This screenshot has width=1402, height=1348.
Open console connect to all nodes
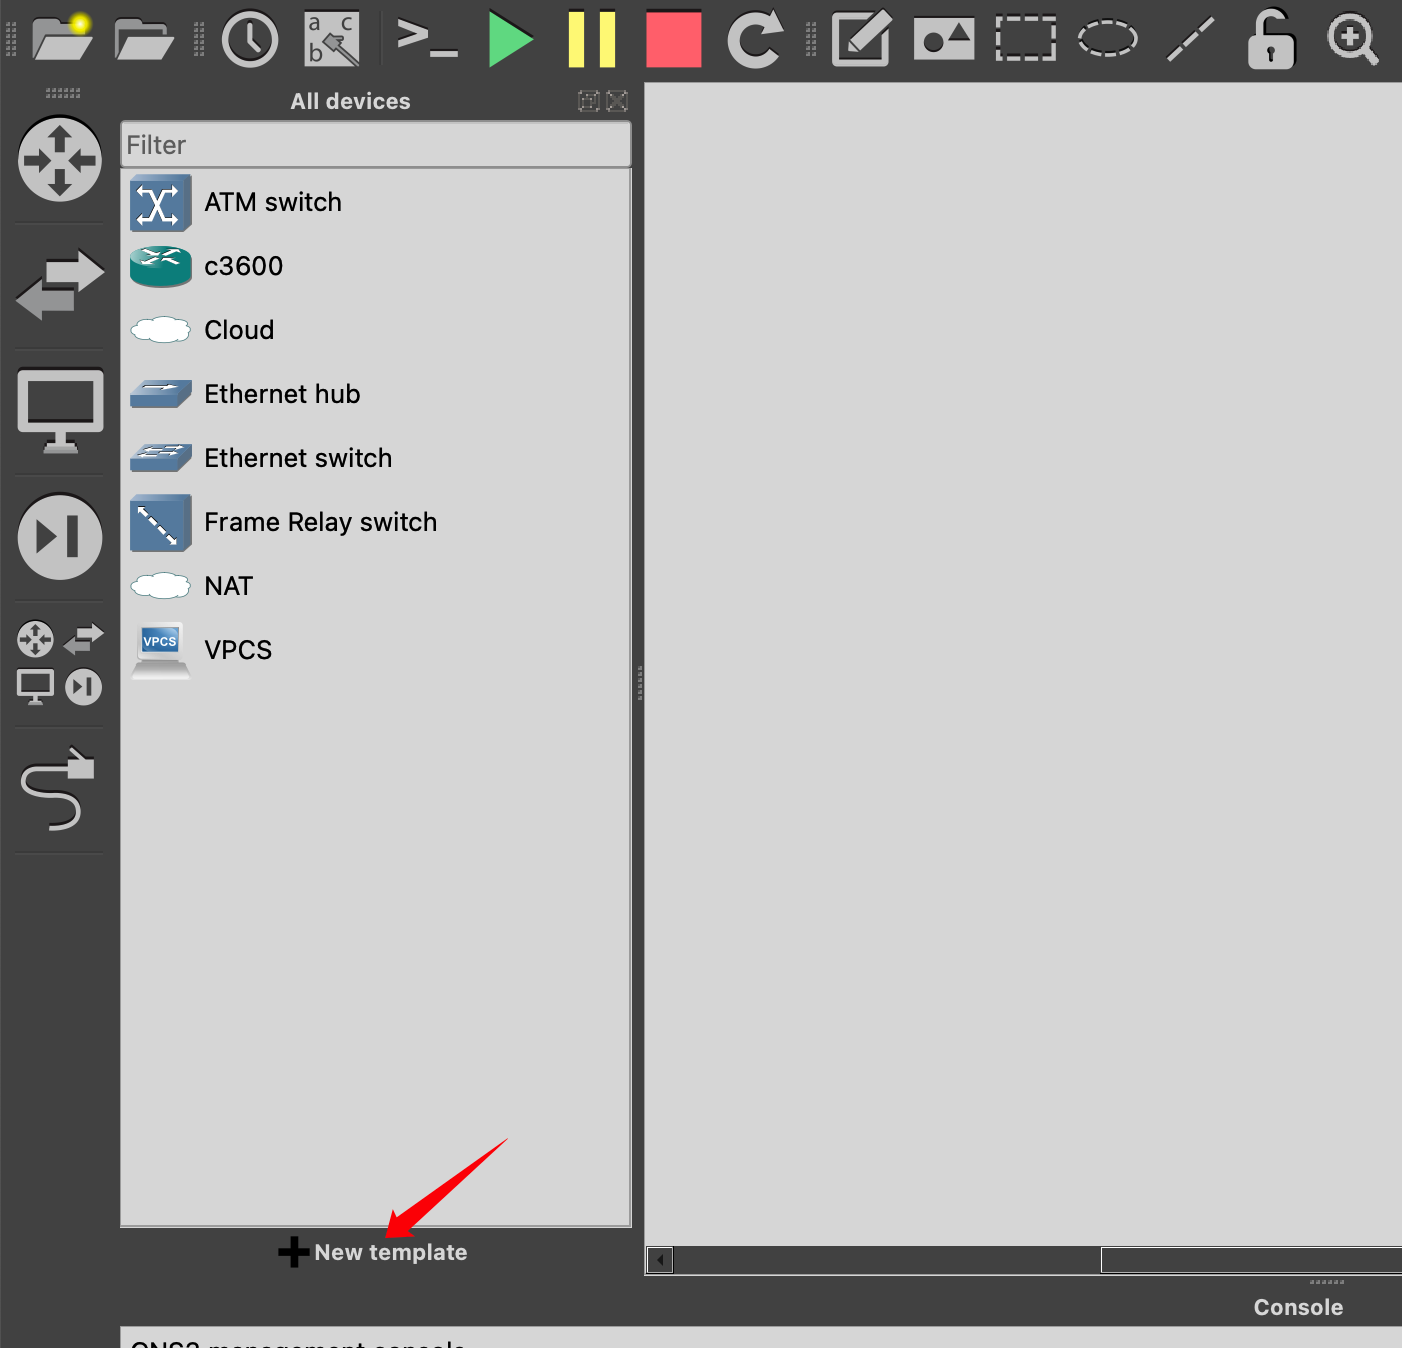[x=427, y=40]
